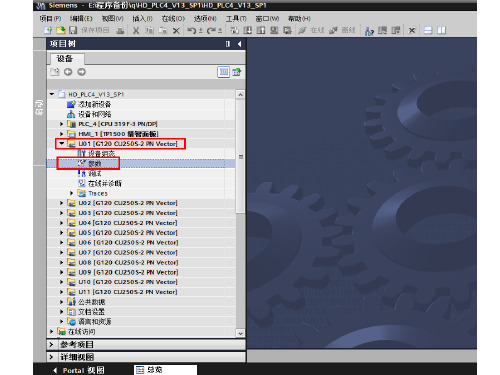Collapse HD_PLC4_V13_SP1 project node

[x=52, y=94]
